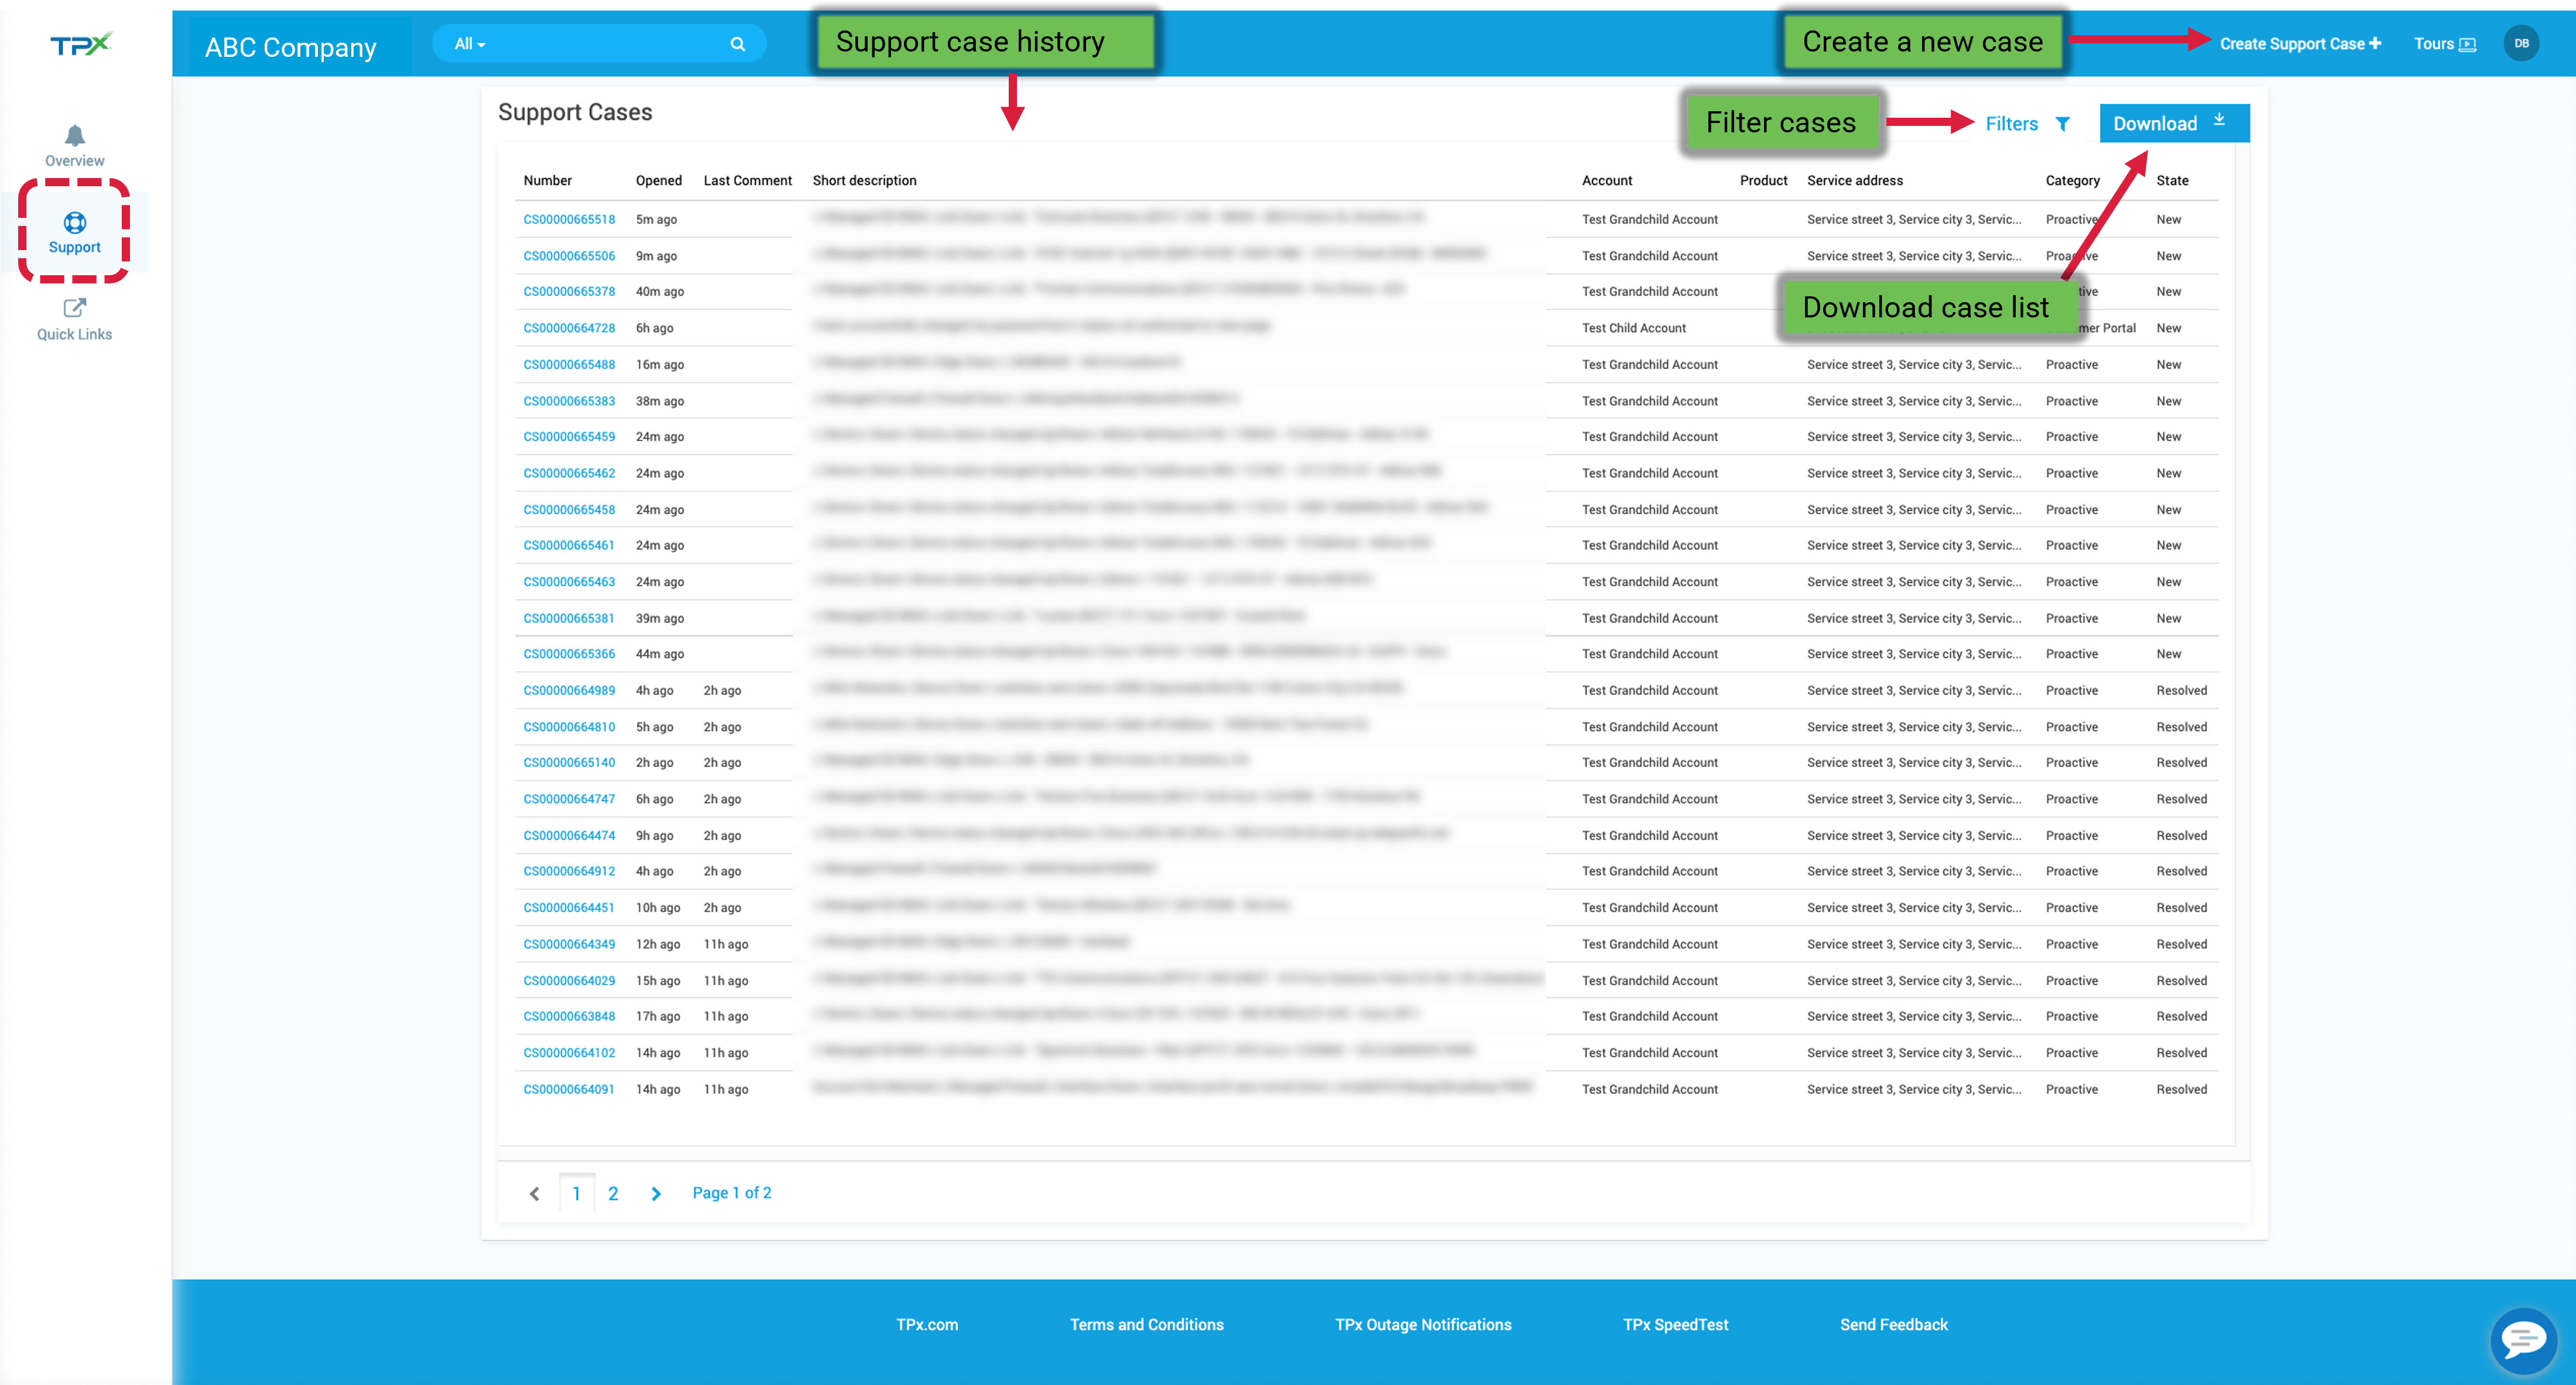Sort by Last Comment column header

(x=747, y=181)
